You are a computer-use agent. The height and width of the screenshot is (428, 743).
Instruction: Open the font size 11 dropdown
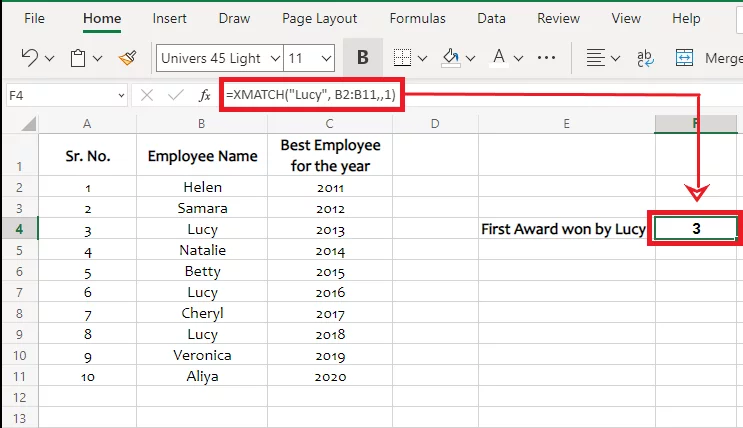326,58
